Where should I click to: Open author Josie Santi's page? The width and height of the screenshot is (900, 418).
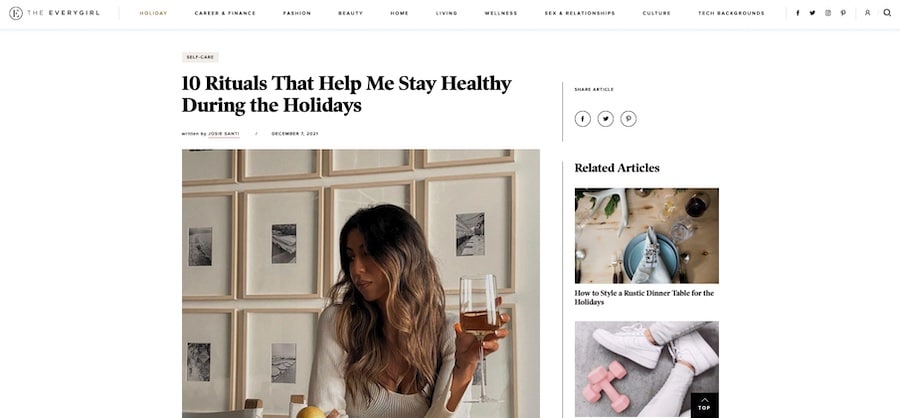click(x=224, y=134)
